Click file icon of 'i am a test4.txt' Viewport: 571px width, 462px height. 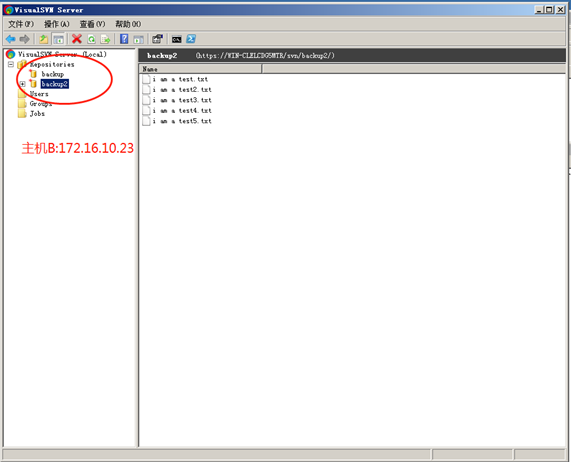point(146,111)
